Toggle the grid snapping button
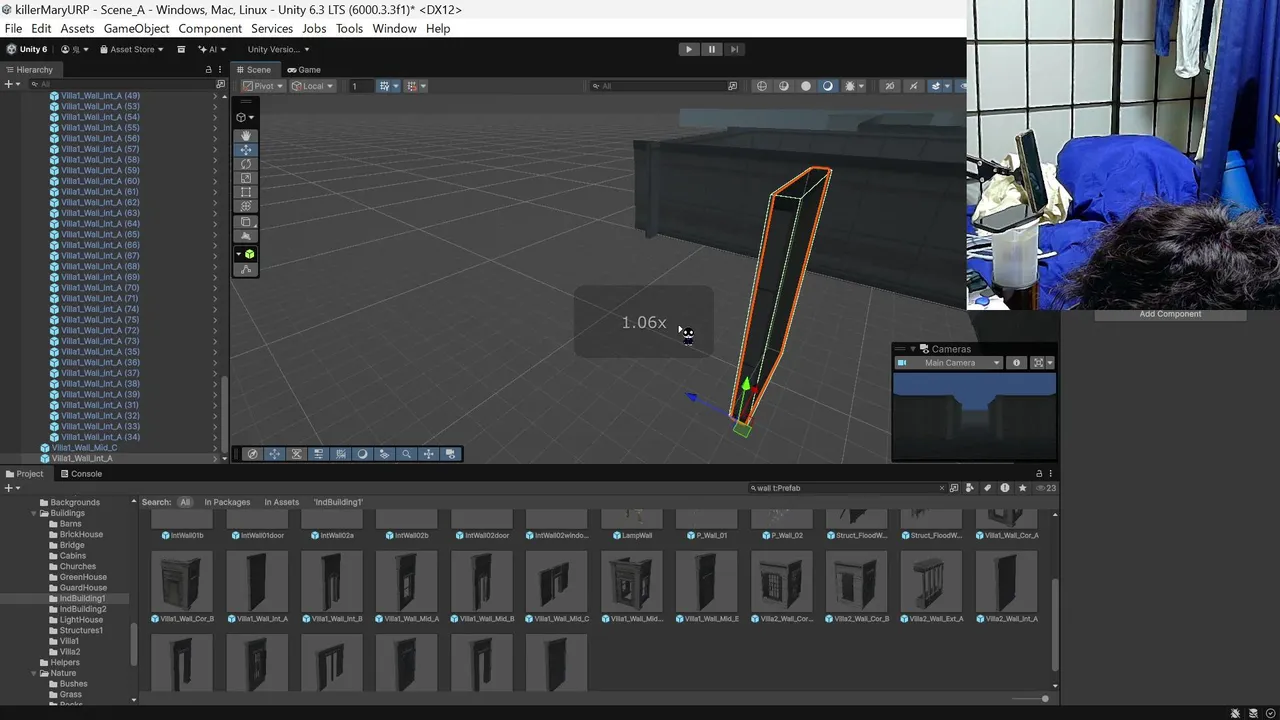The image size is (1280, 720). click(384, 86)
